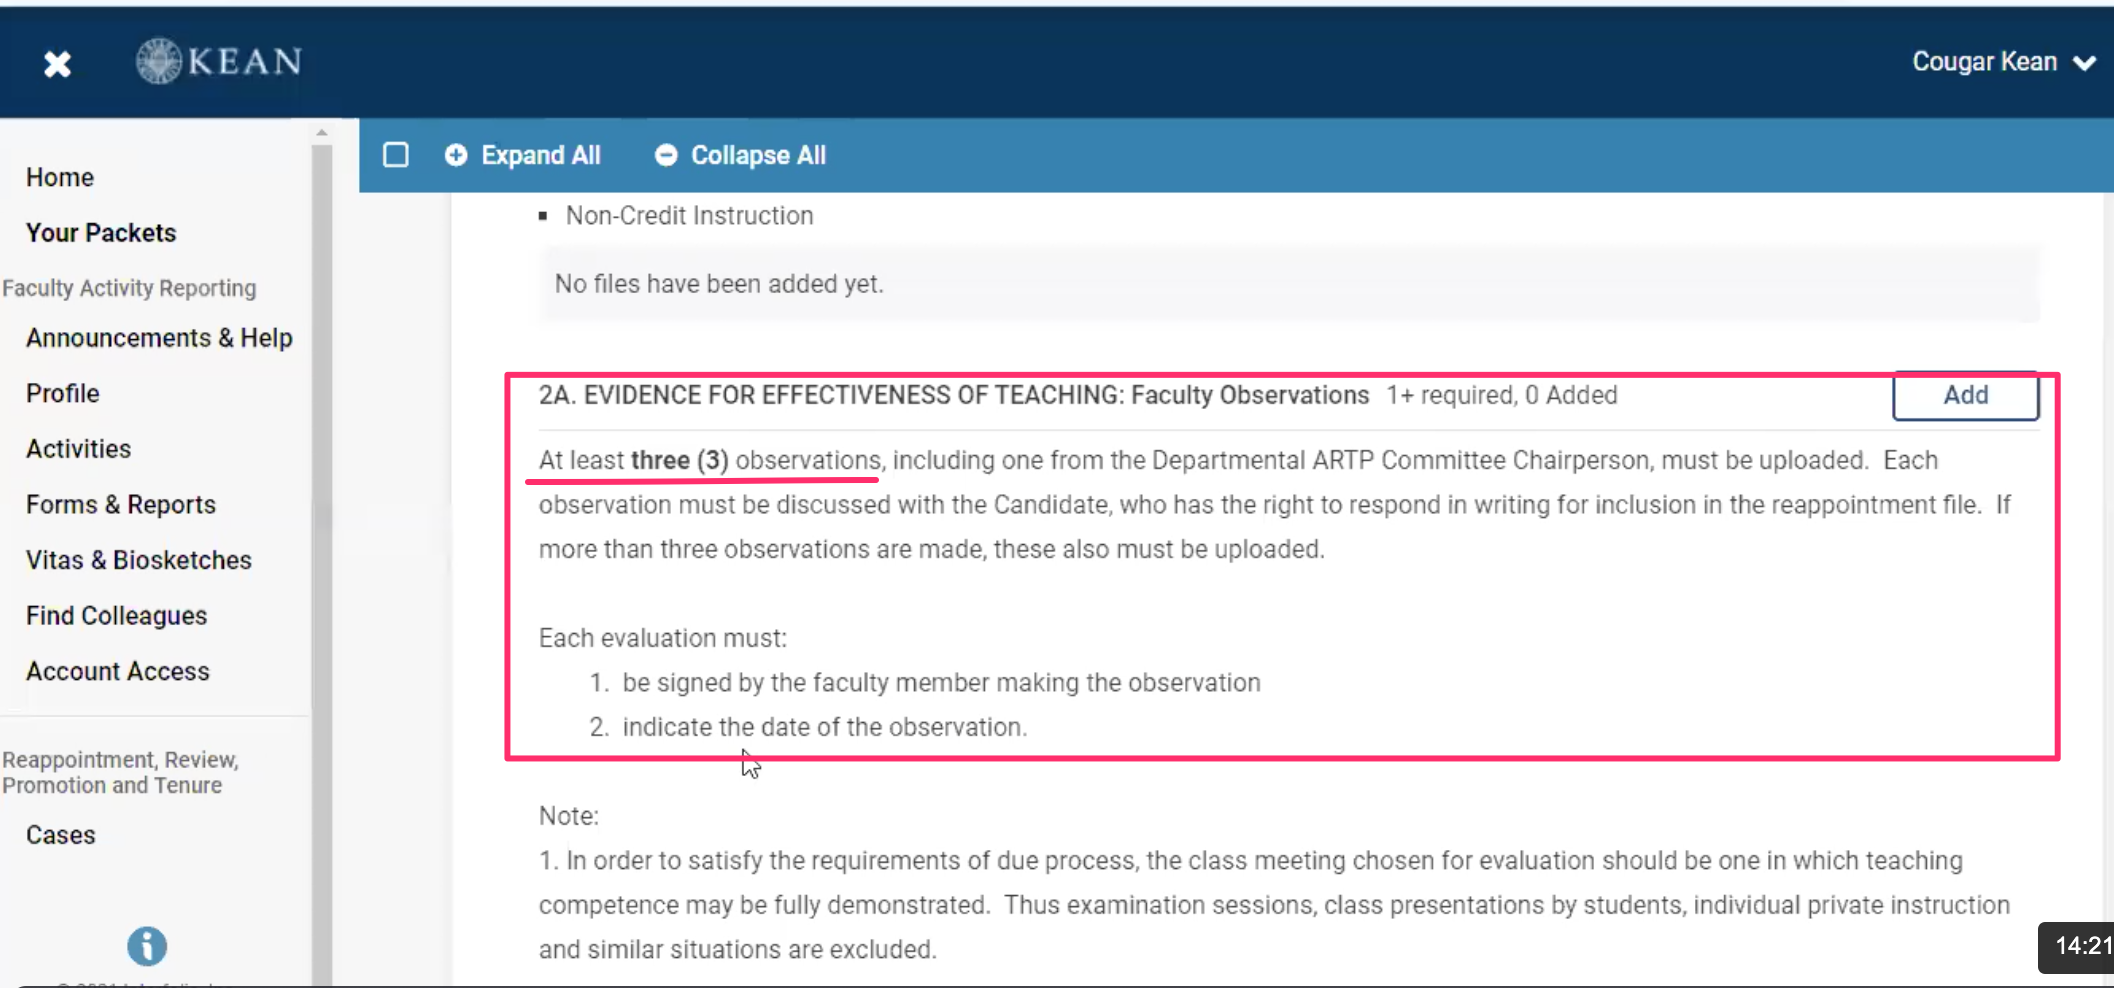The height and width of the screenshot is (988, 2114).
Task: Click the blue info icon in sidebar
Action: 147,946
